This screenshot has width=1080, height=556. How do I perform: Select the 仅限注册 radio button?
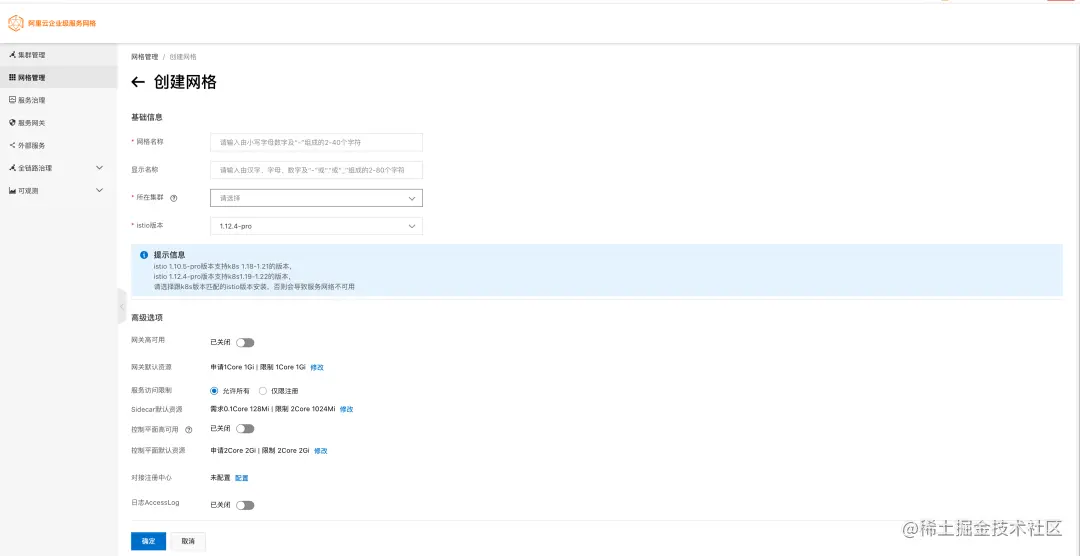[x=262, y=391]
